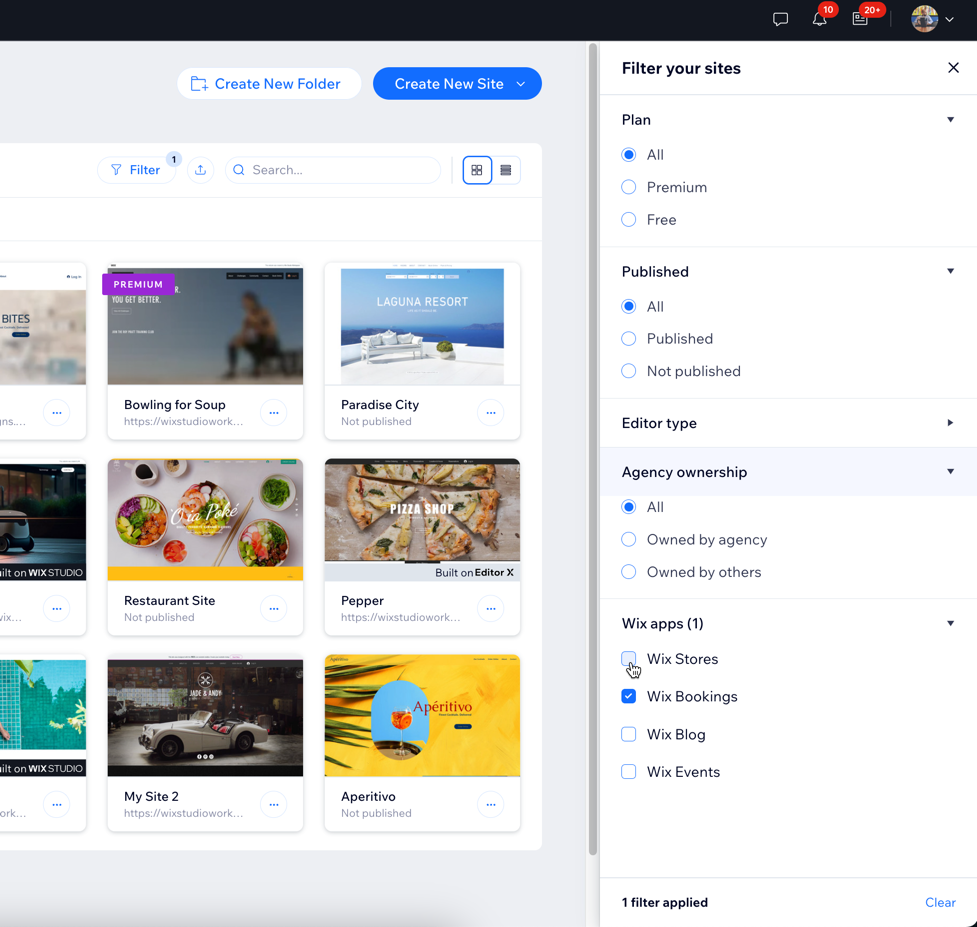Image resolution: width=977 pixels, height=927 pixels.
Task: Open more actions for the BITES site card
Action: pyautogui.click(x=57, y=412)
